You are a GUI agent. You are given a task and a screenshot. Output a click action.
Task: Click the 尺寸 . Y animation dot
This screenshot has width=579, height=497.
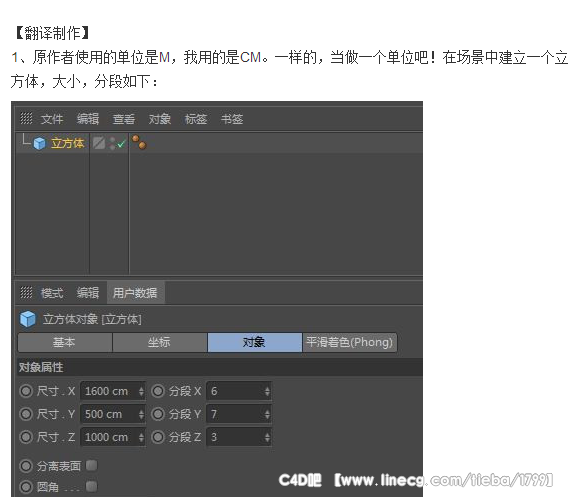click(x=26, y=414)
